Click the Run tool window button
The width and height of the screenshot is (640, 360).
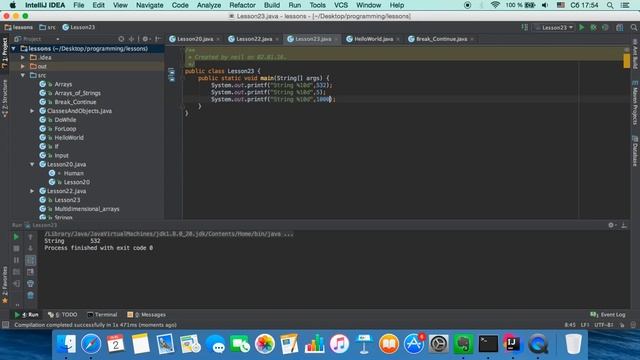(x=27, y=315)
